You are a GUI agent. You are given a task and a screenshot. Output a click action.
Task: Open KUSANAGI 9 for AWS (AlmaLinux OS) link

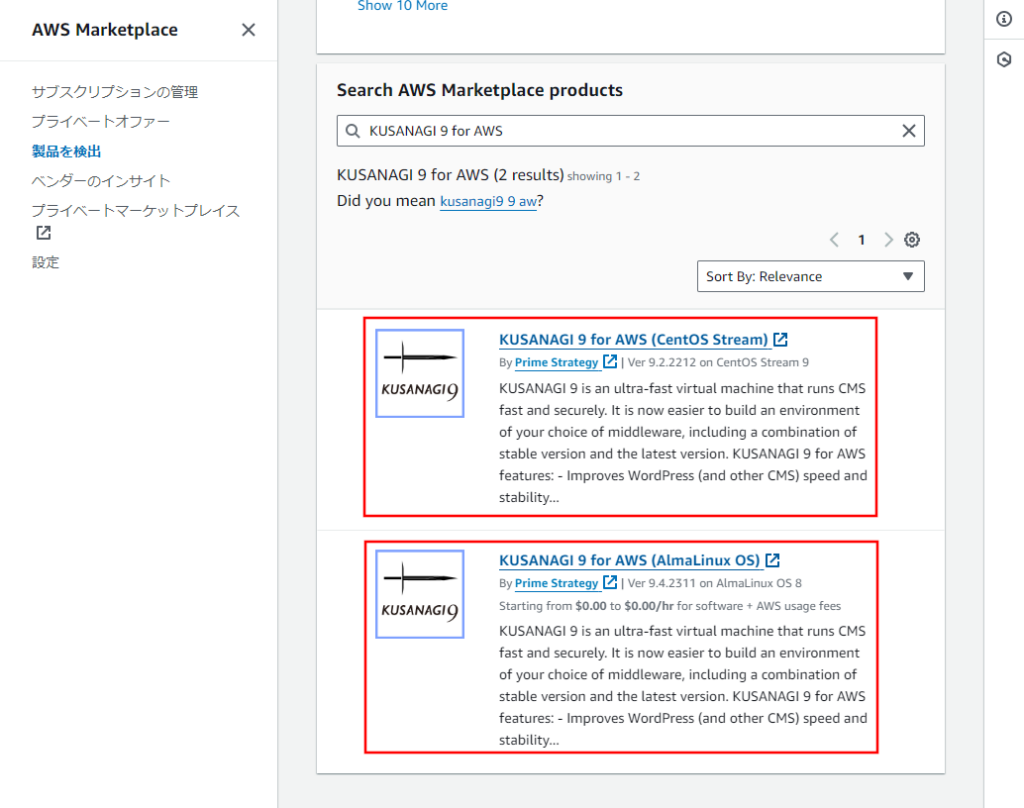pos(629,560)
